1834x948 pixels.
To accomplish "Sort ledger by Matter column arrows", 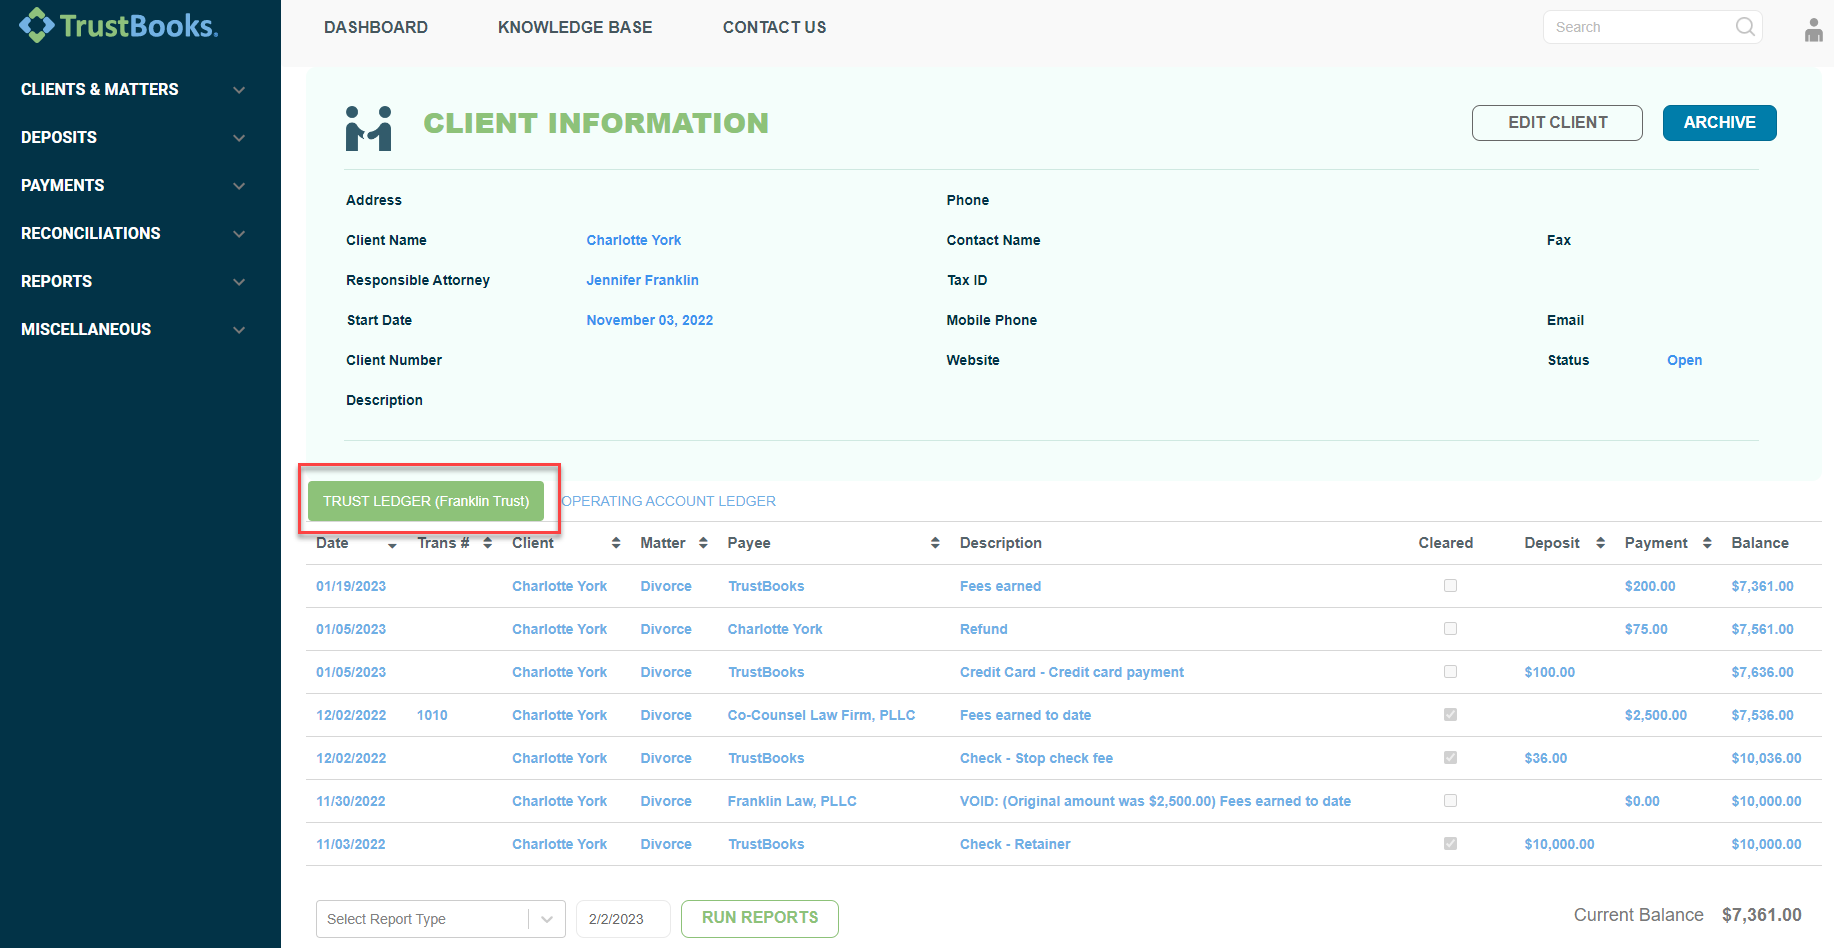I will (x=703, y=543).
